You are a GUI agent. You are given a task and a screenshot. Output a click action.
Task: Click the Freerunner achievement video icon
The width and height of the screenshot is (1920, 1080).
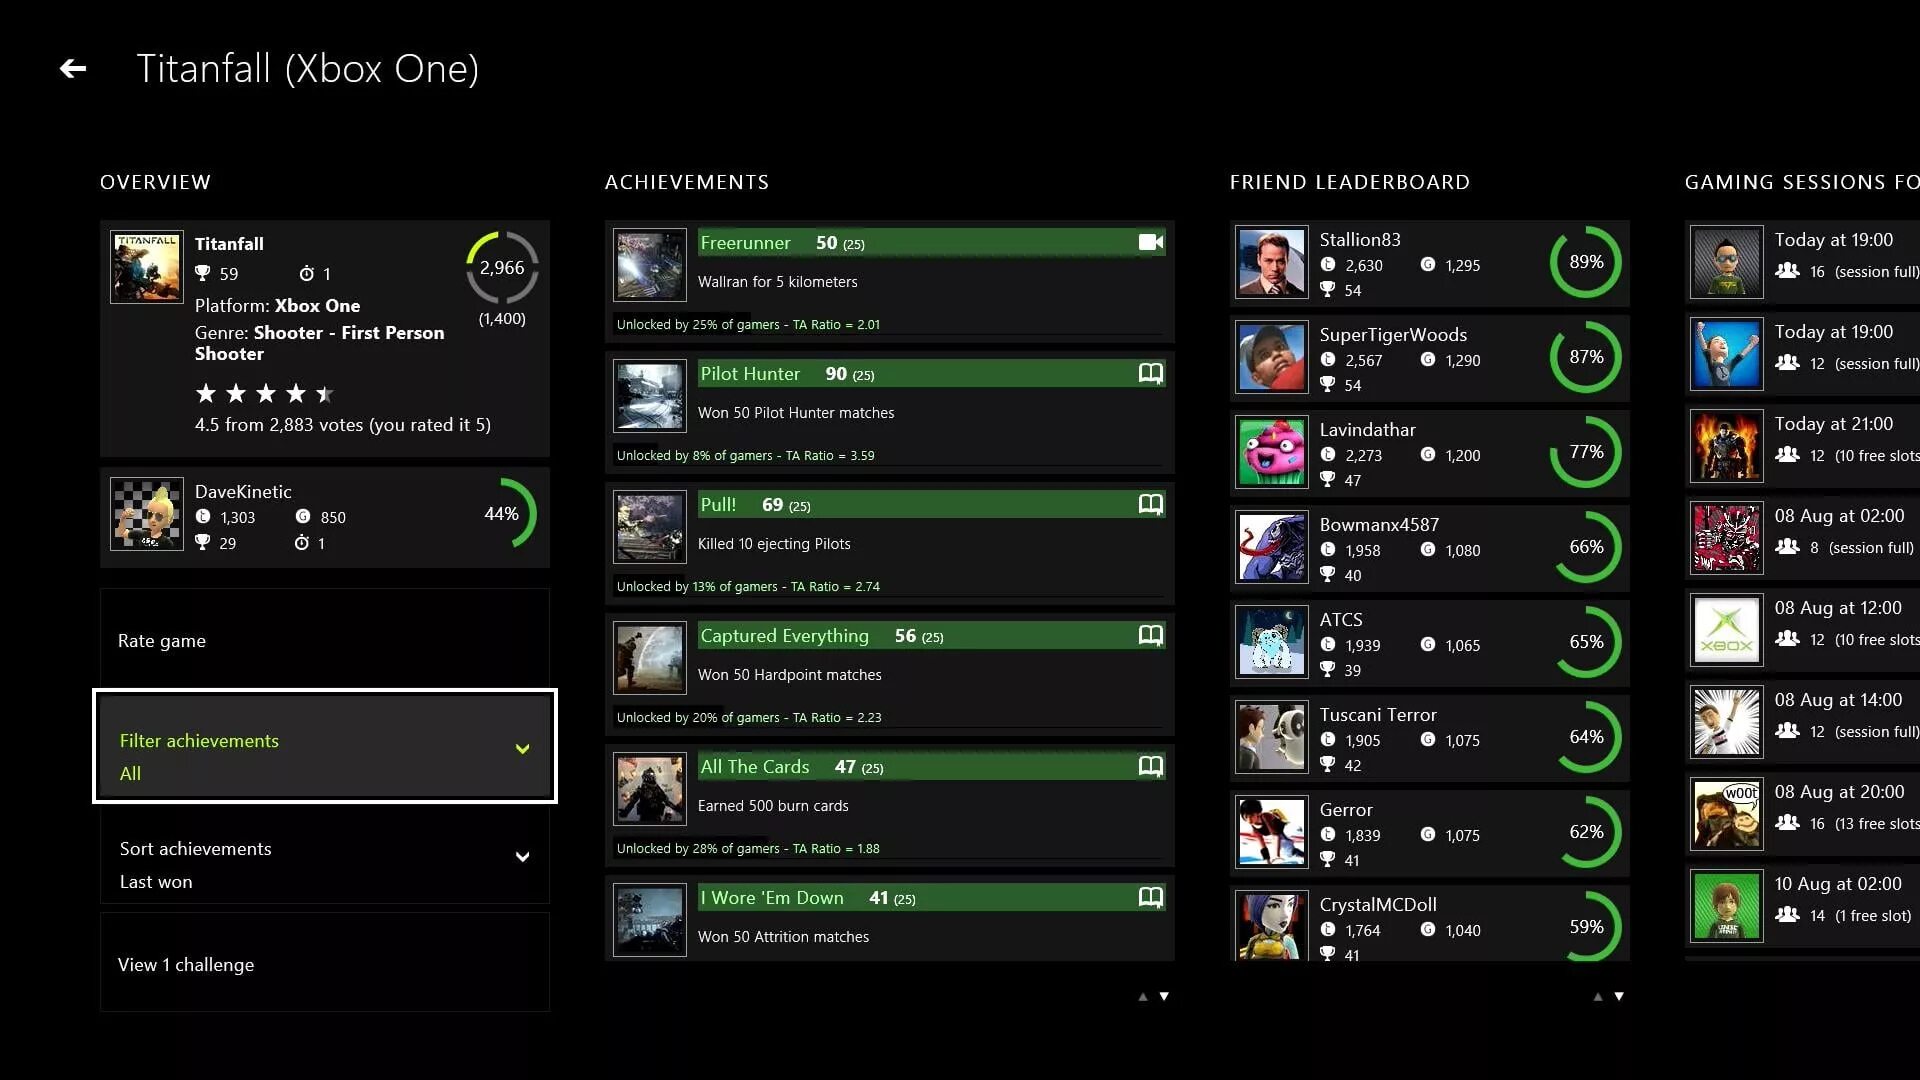[x=1149, y=241]
